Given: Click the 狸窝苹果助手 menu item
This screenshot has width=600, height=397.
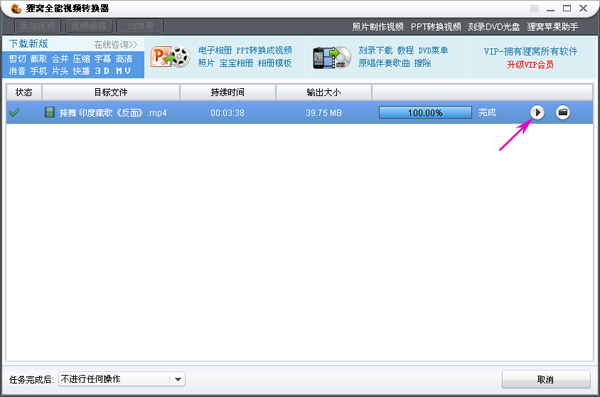Looking at the screenshot, I should click(x=553, y=27).
